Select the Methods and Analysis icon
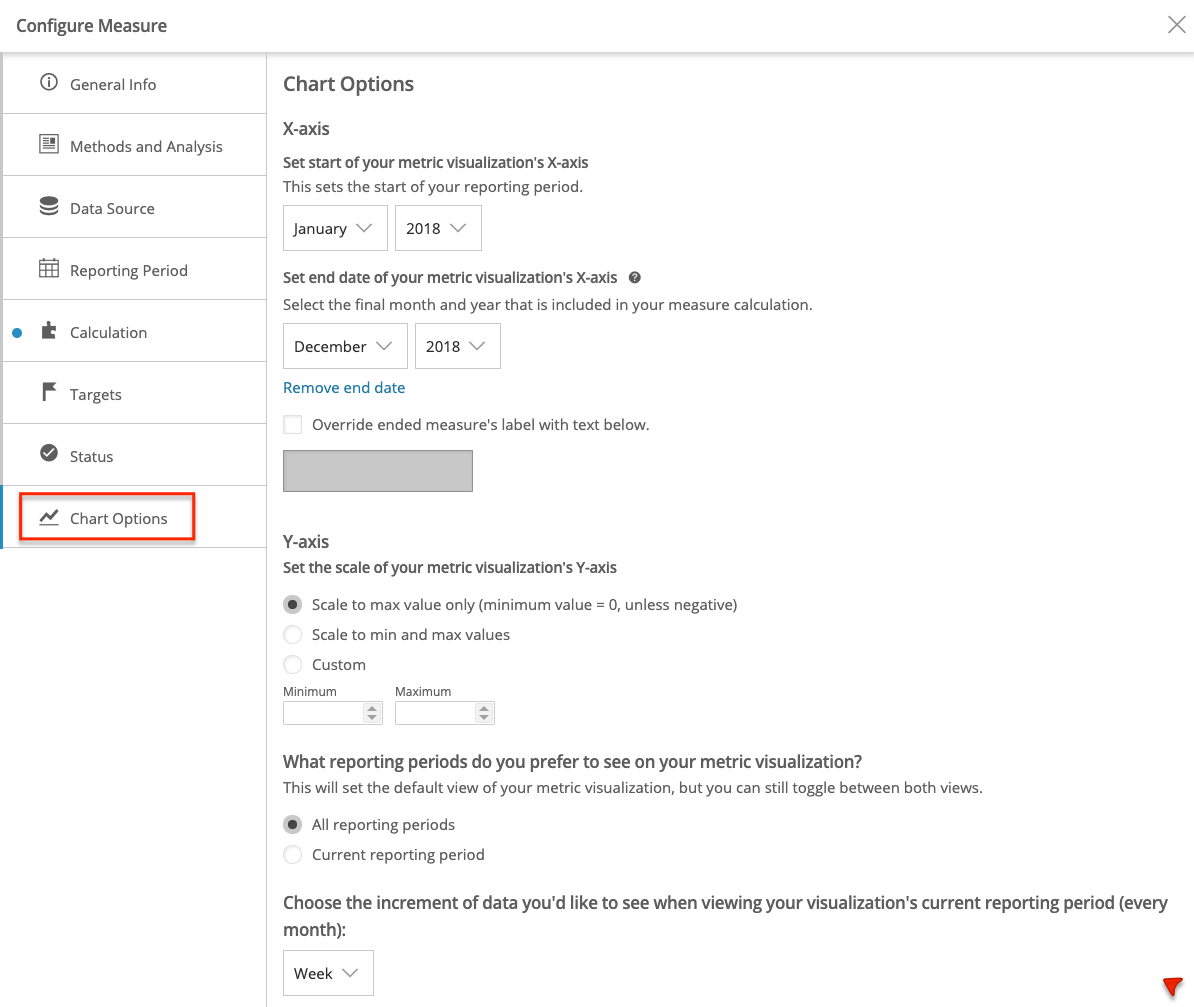 tap(49, 145)
